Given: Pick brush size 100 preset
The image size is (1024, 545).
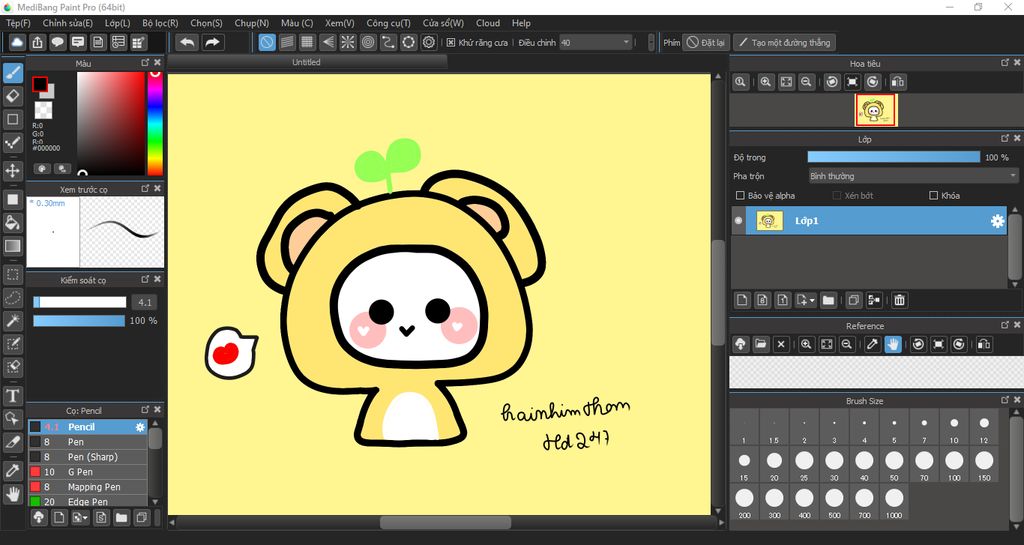Looking at the screenshot, I should coord(954,465).
